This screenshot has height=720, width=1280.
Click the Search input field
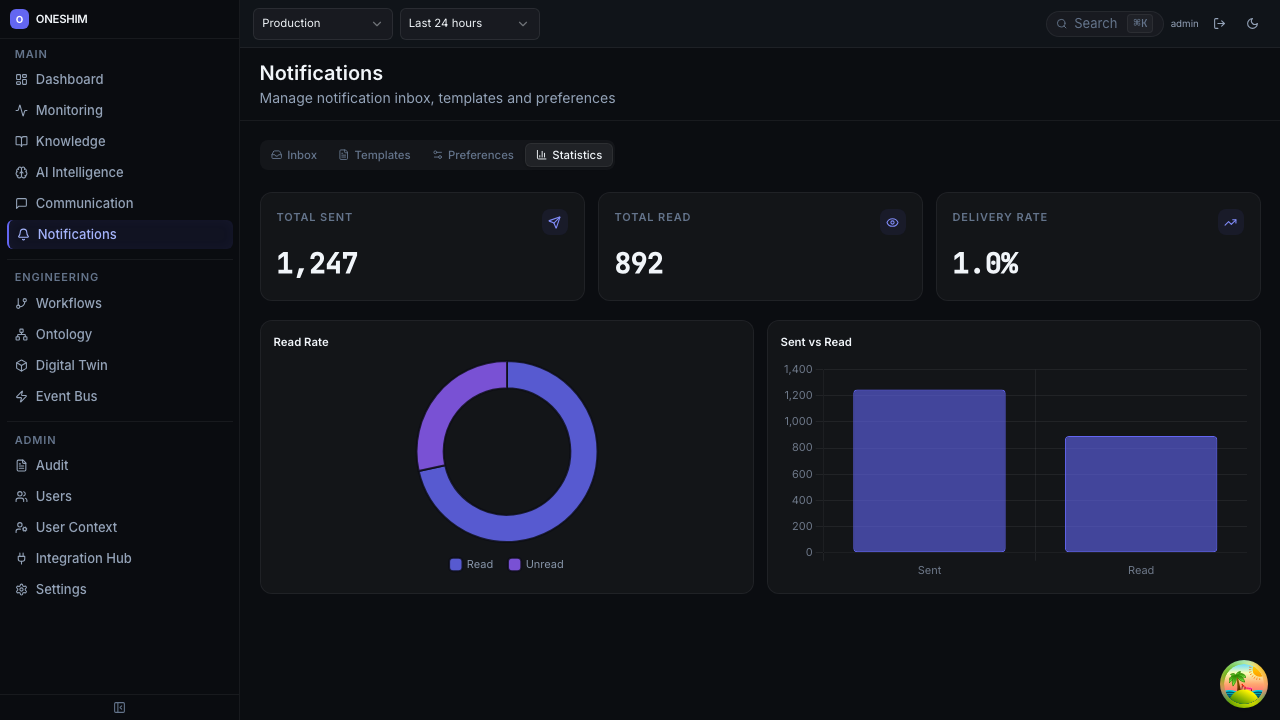tap(1095, 24)
